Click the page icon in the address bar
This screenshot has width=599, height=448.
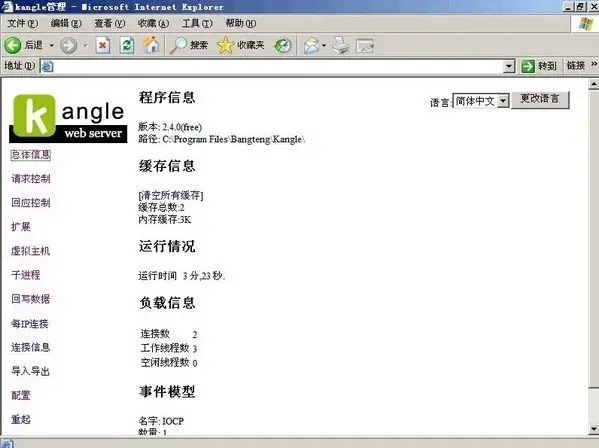[x=47, y=66]
